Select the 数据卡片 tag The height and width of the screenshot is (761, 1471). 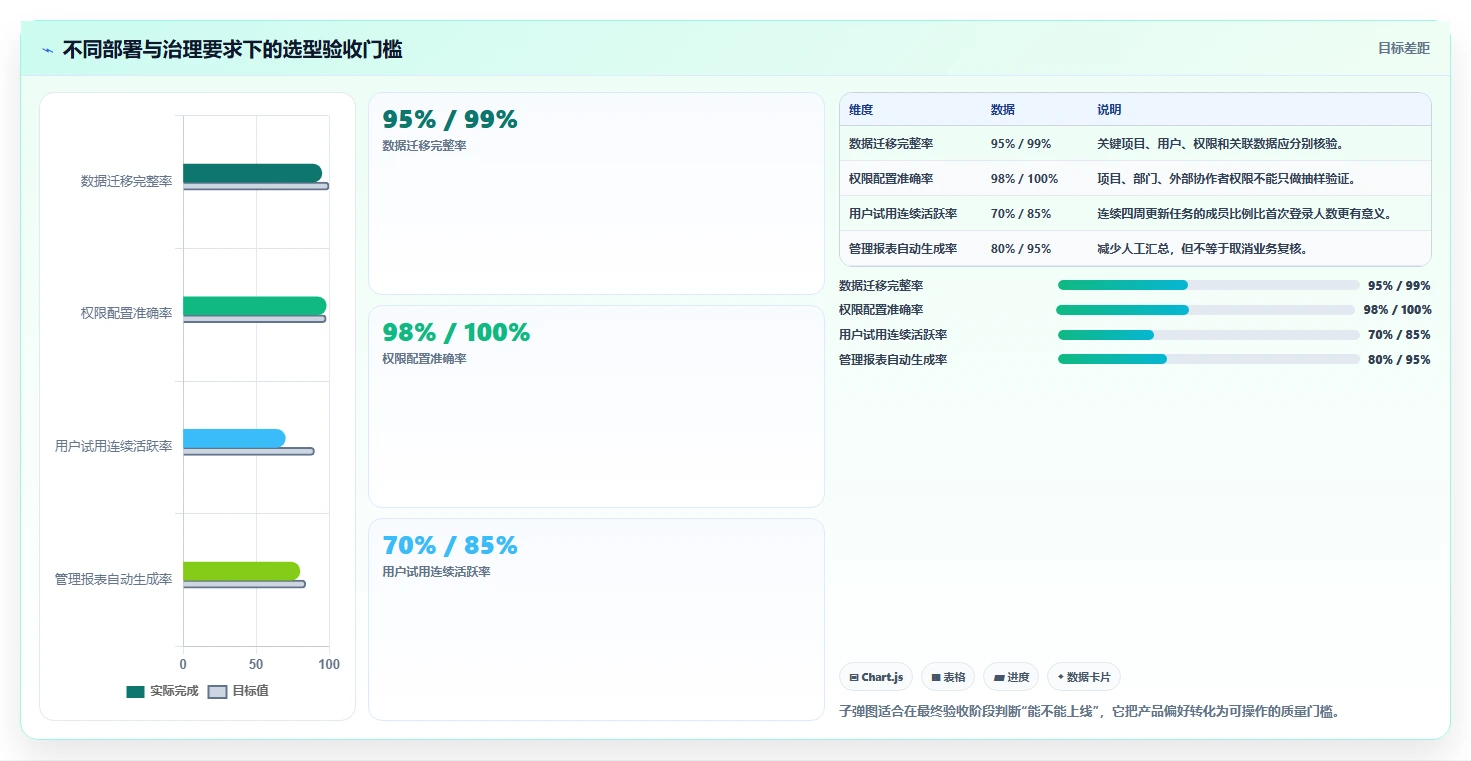pos(1084,677)
